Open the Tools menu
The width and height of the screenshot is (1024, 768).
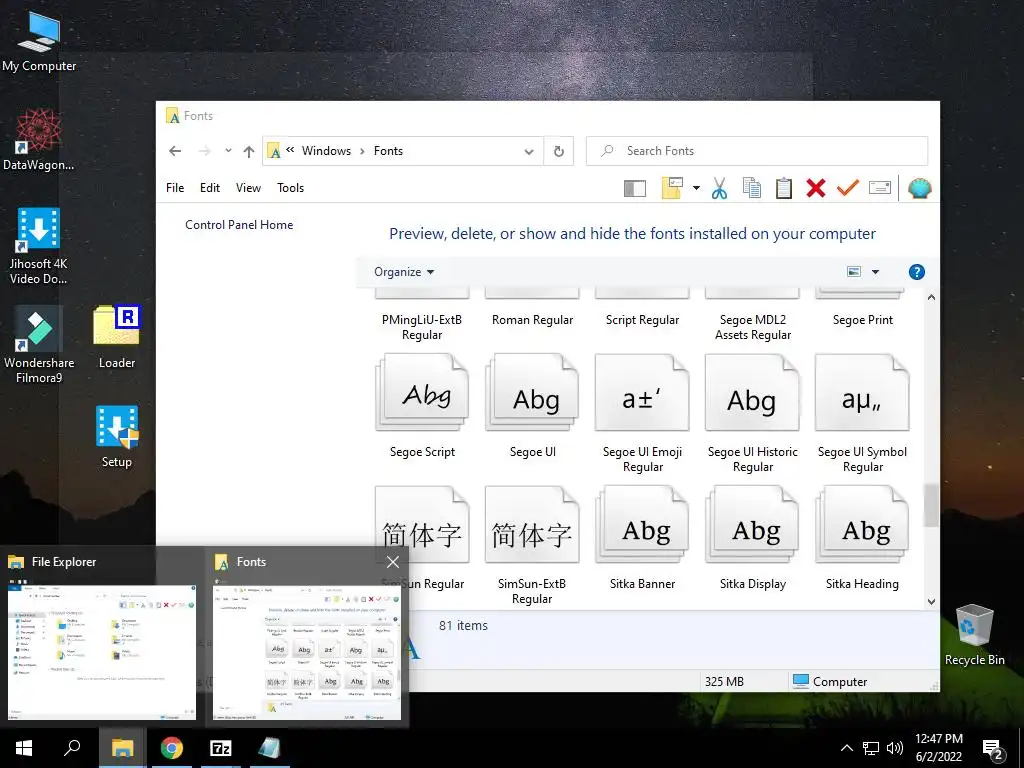(290, 188)
